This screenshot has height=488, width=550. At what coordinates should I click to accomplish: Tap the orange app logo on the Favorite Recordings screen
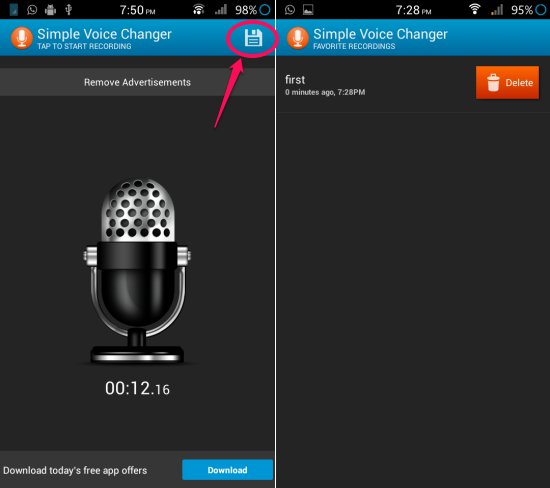pos(298,38)
